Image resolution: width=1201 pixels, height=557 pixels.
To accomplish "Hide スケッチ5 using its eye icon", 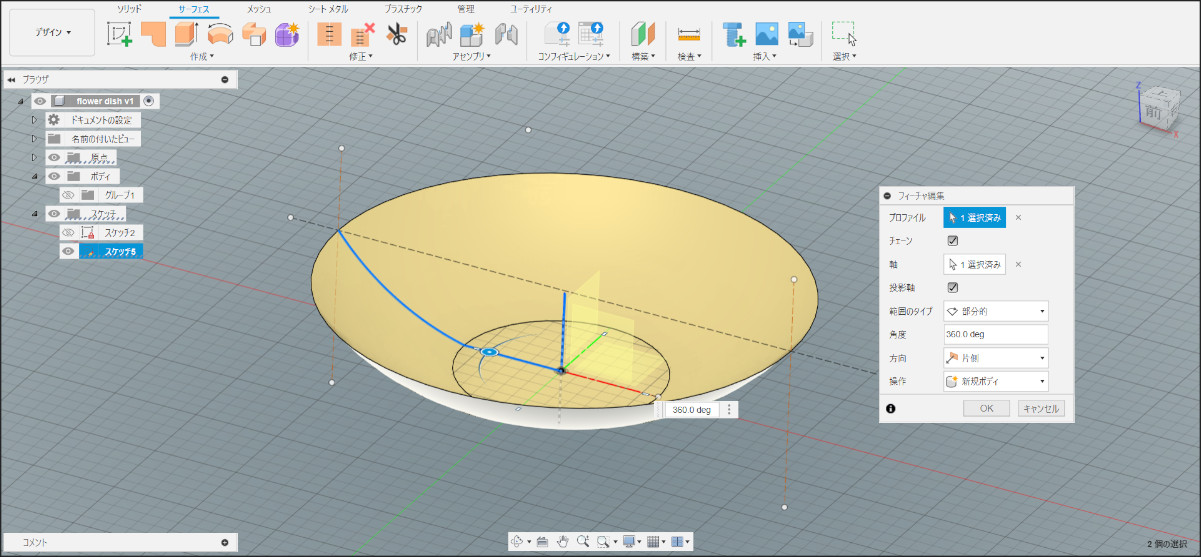I will coord(68,251).
